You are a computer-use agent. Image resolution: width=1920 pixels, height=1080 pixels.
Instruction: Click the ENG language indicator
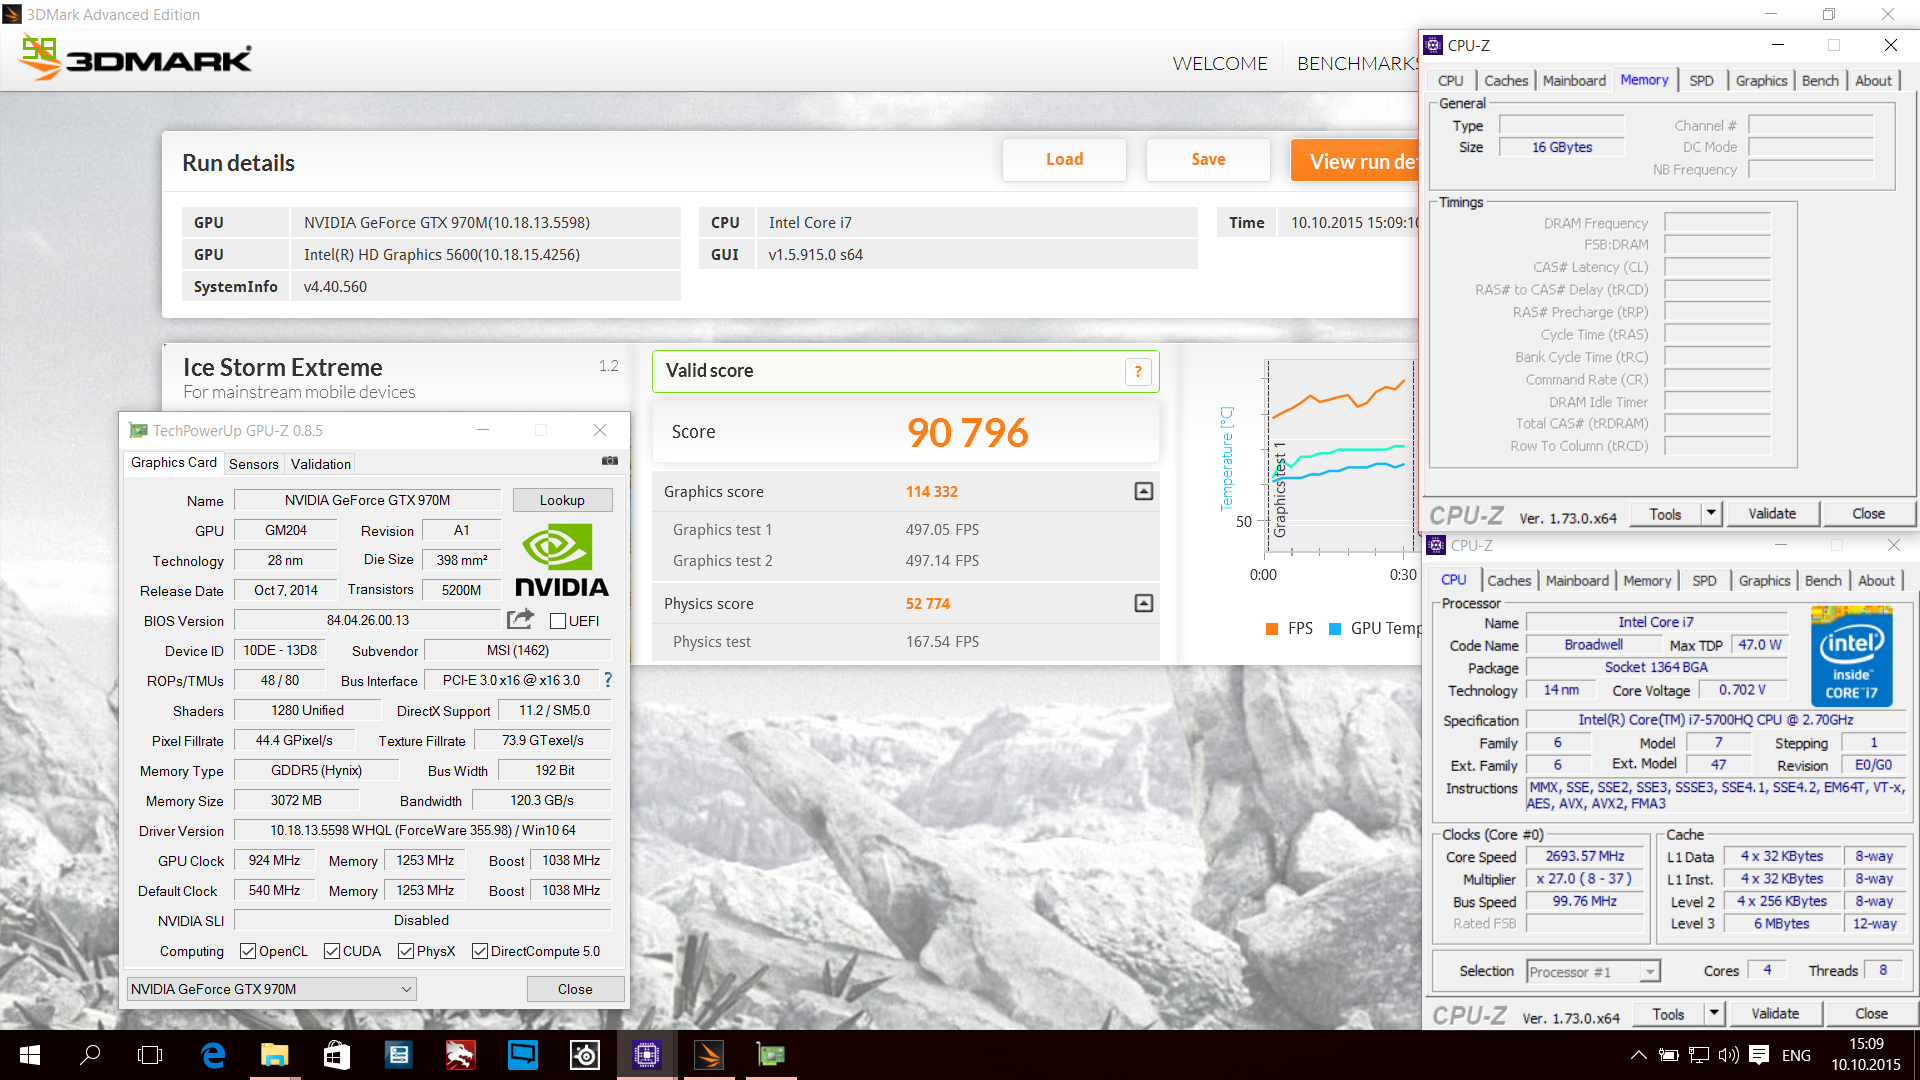click(x=1796, y=1055)
